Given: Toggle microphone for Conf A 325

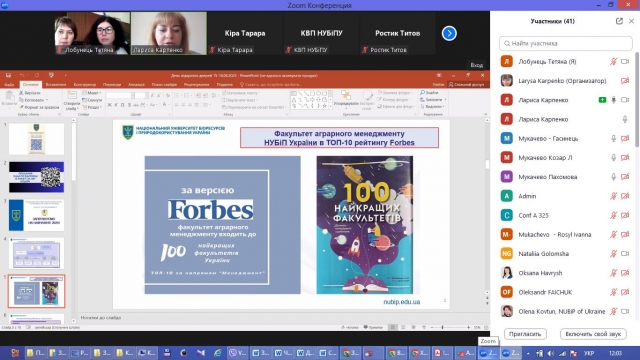Looking at the screenshot, I should point(613,216).
